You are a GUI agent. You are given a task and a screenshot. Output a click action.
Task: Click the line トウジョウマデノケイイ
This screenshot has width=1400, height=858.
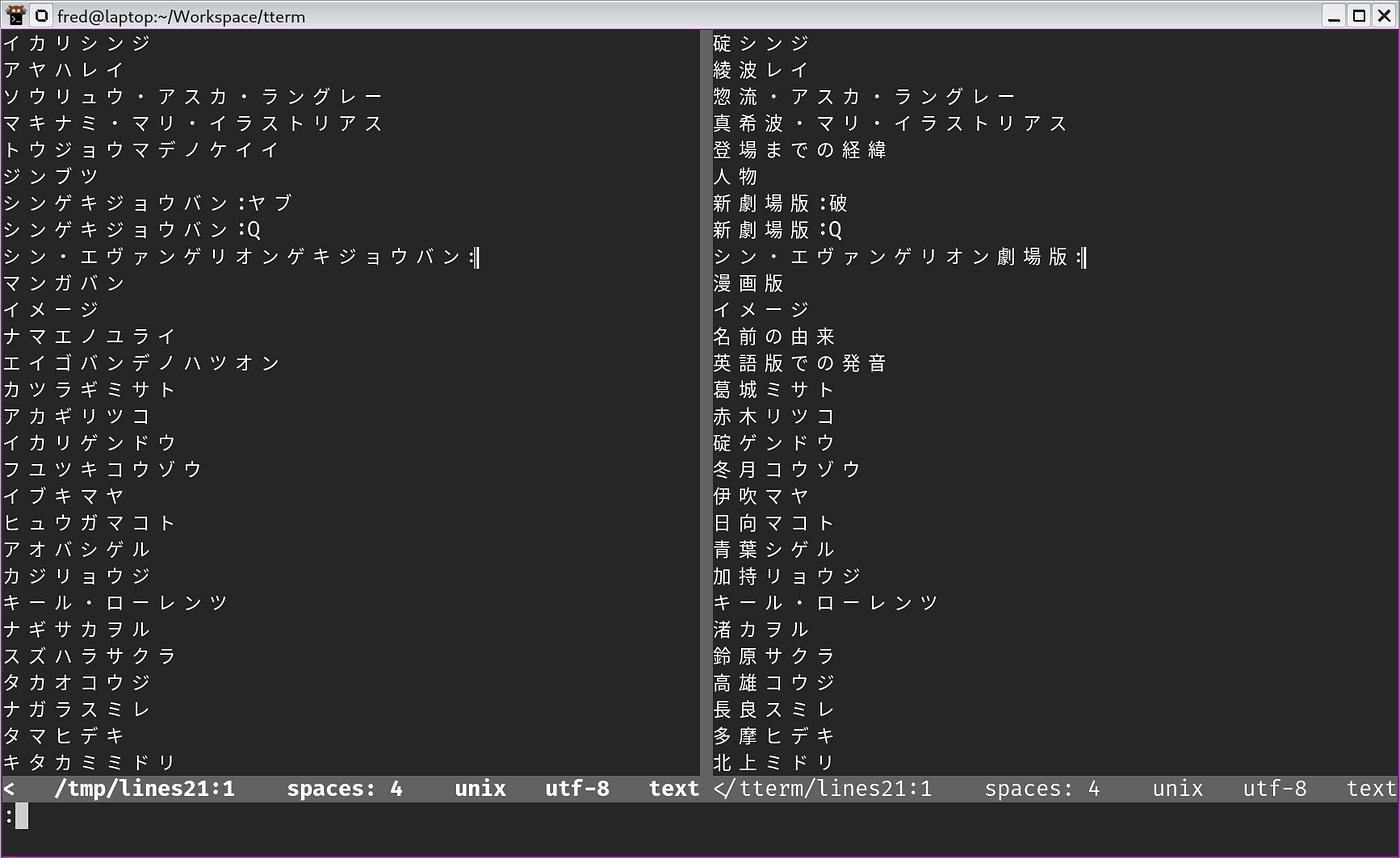pos(141,150)
